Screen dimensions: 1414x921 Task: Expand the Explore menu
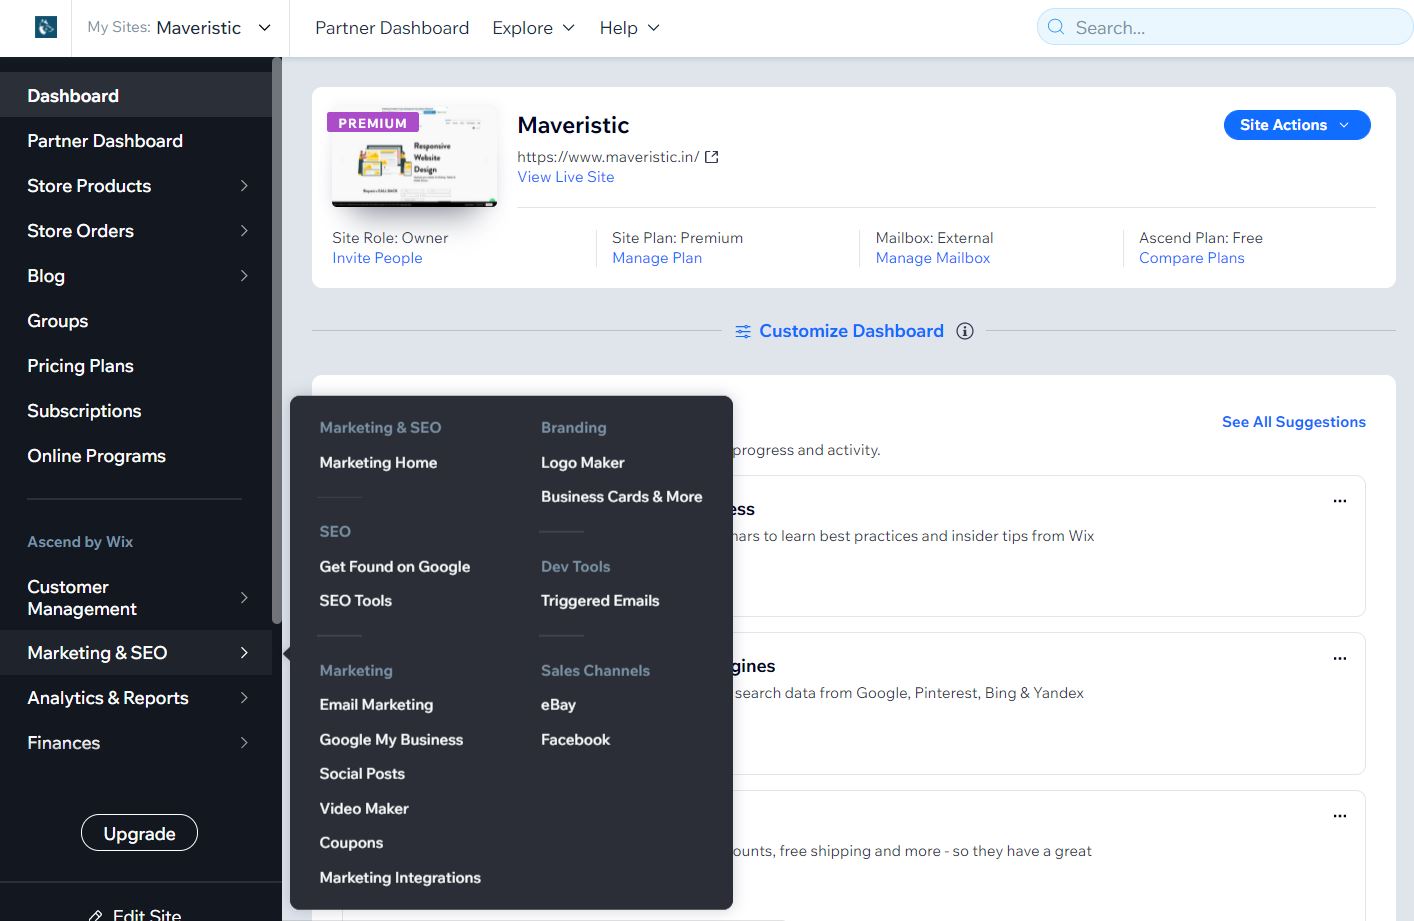click(533, 28)
